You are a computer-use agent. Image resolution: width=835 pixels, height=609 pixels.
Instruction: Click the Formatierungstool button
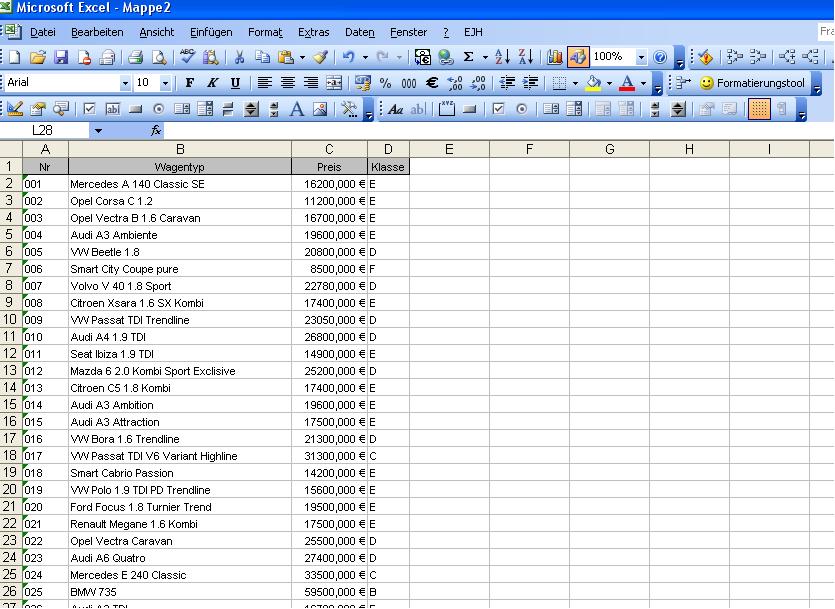pyautogui.click(x=750, y=83)
